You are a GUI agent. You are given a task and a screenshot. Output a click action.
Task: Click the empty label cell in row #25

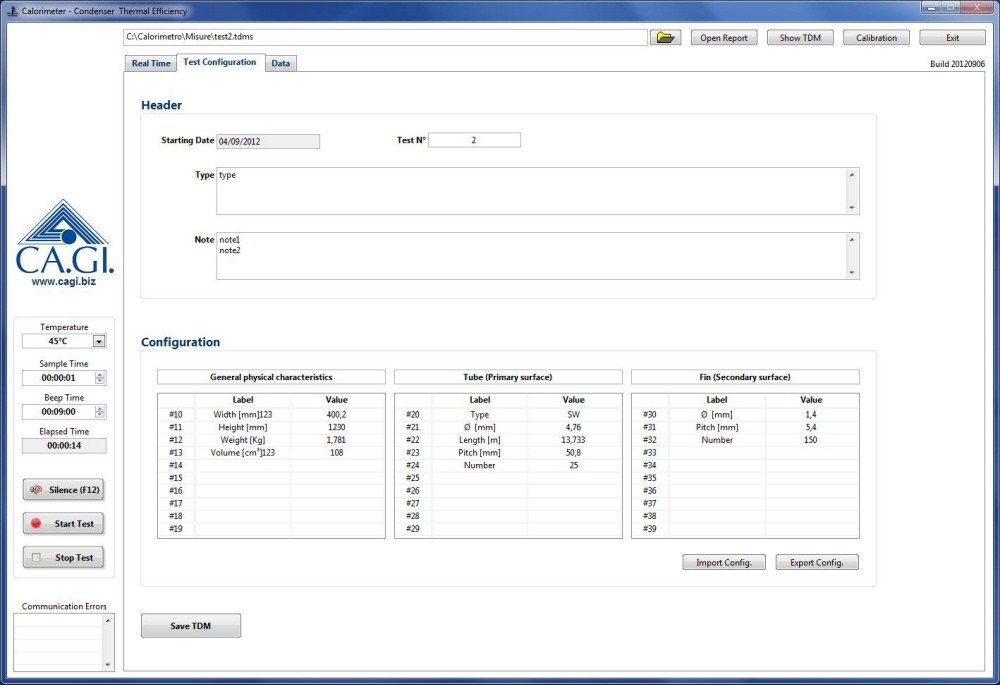tap(480, 478)
